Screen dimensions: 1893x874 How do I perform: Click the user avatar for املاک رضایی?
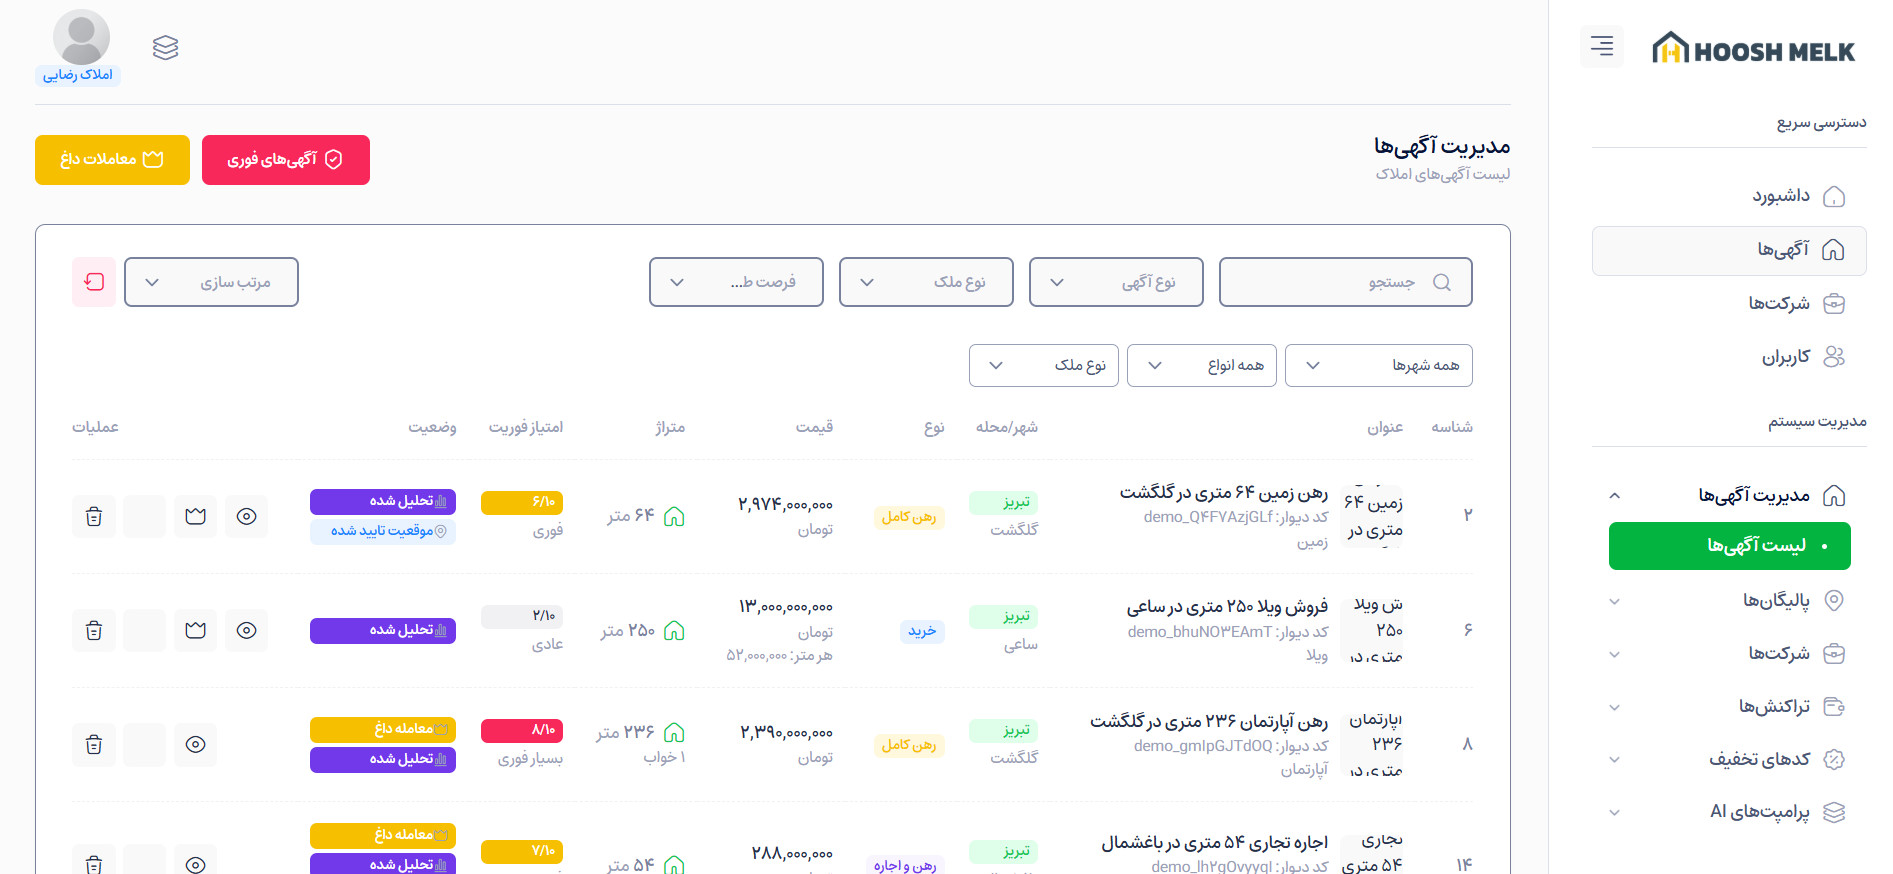[x=81, y=38]
